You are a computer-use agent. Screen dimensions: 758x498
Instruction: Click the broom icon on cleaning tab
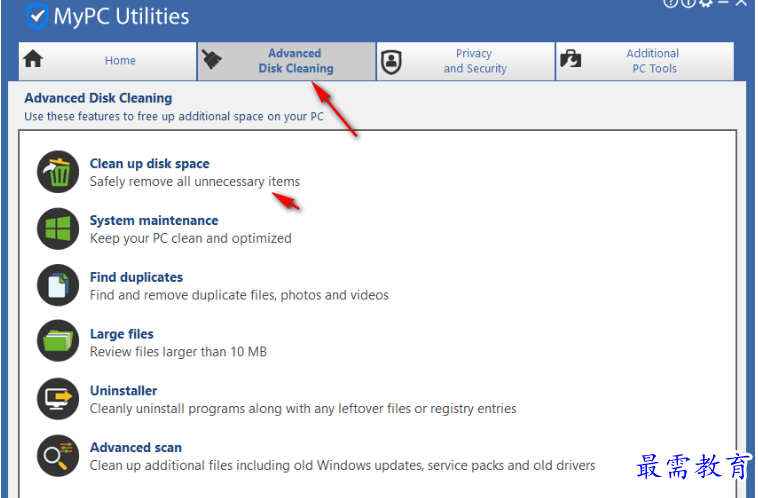coord(211,59)
